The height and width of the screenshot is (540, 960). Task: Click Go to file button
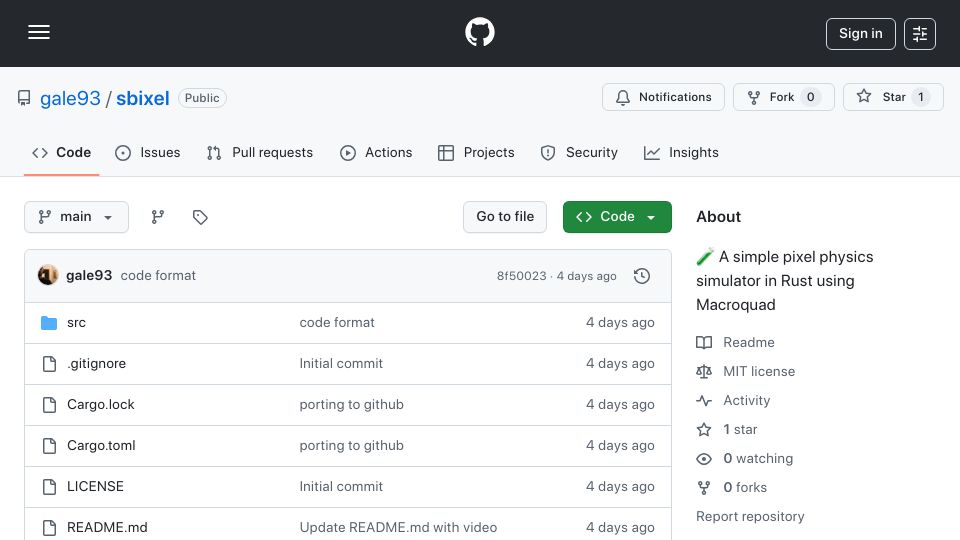[x=504, y=217]
